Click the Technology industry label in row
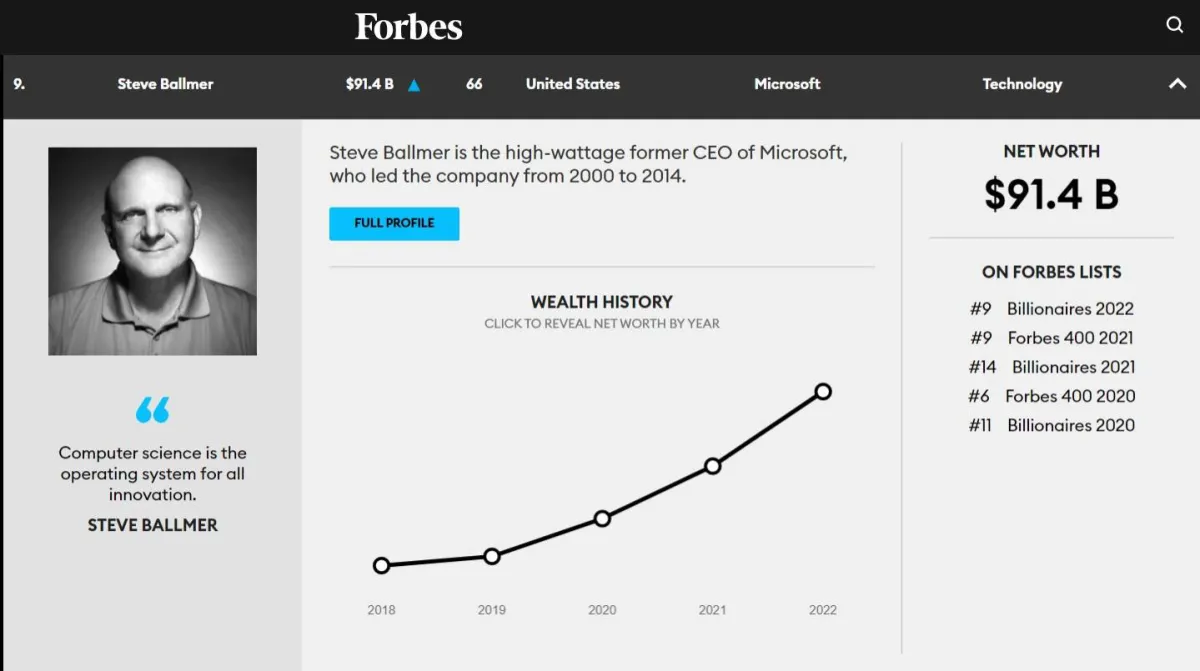1200x671 pixels. (1022, 84)
